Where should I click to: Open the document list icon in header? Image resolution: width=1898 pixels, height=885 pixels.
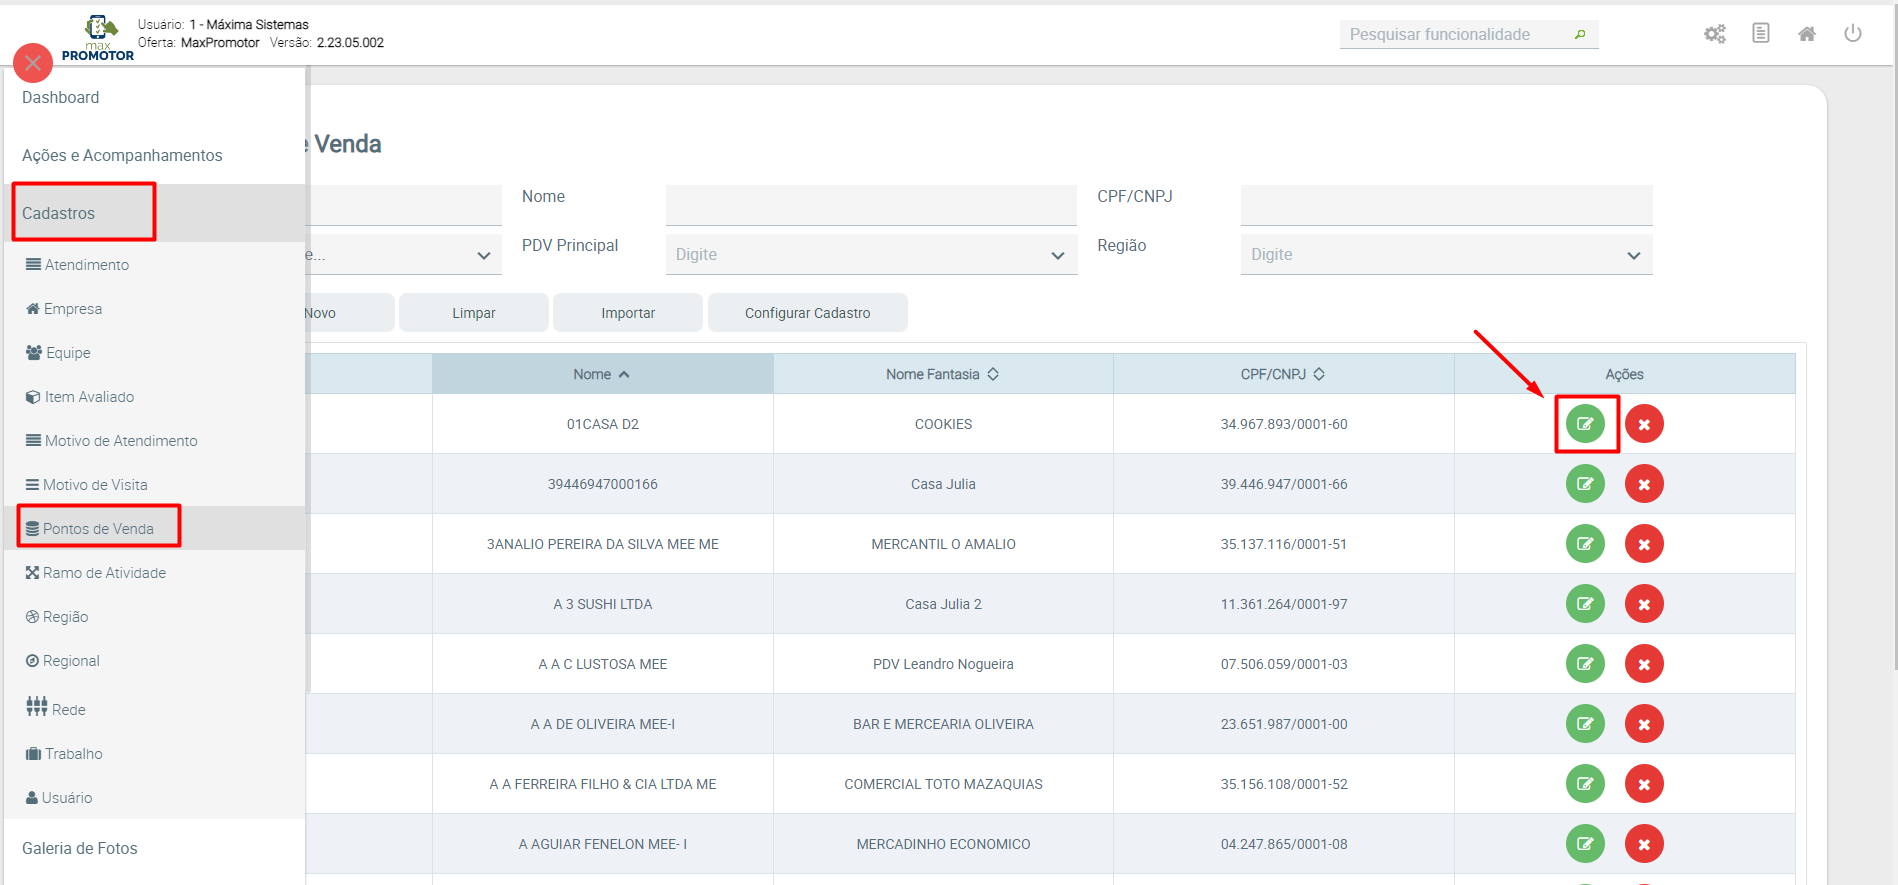point(1761,34)
